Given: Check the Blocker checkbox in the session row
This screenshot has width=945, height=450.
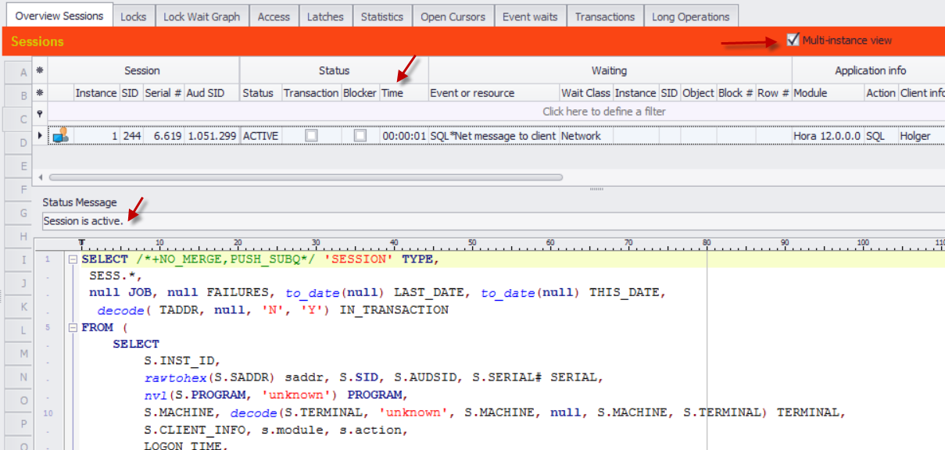Looking at the screenshot, I should 359,135.
